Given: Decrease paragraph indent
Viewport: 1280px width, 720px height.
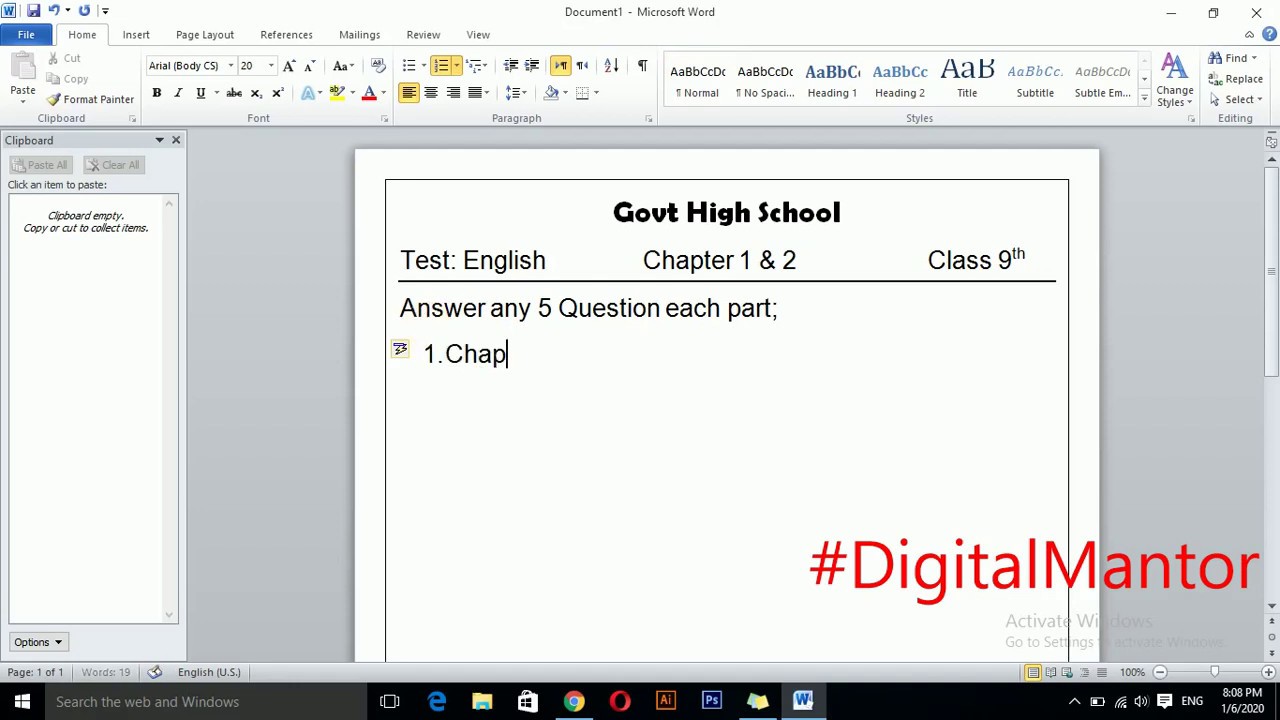Looking at the screenshot, I should coord(511,66).
